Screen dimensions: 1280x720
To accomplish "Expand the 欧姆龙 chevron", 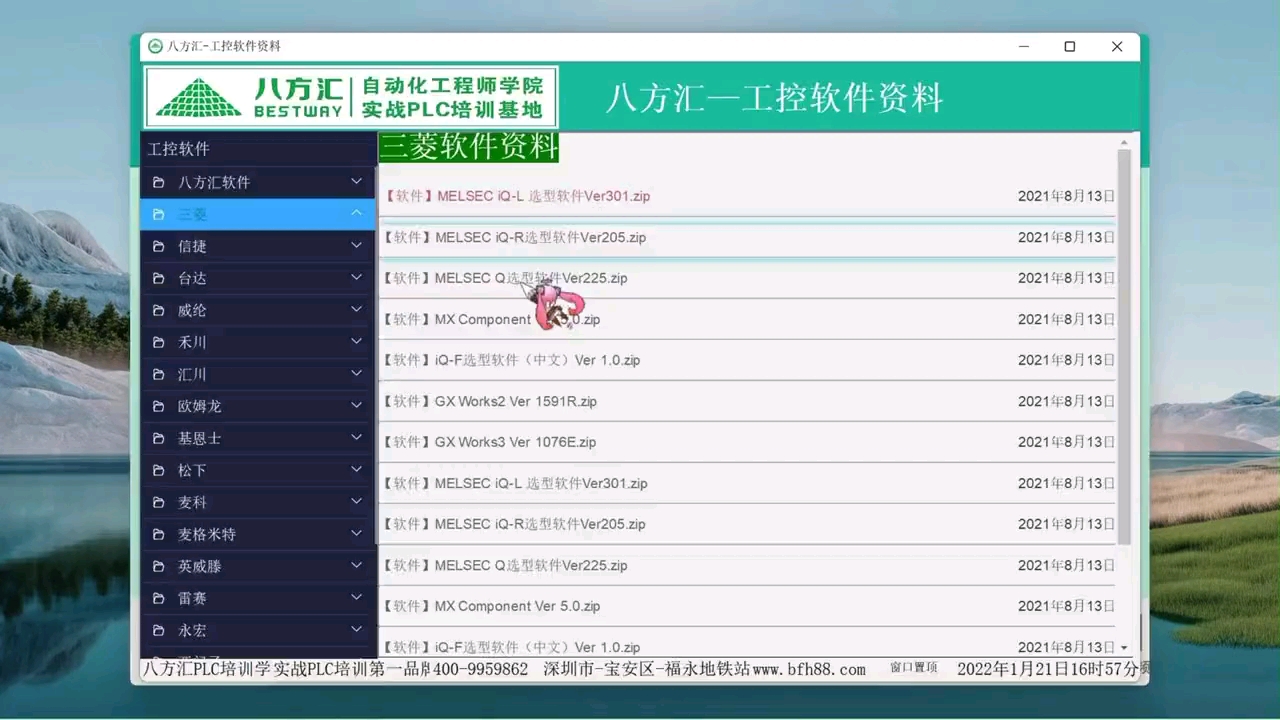I will pos(356,405).
